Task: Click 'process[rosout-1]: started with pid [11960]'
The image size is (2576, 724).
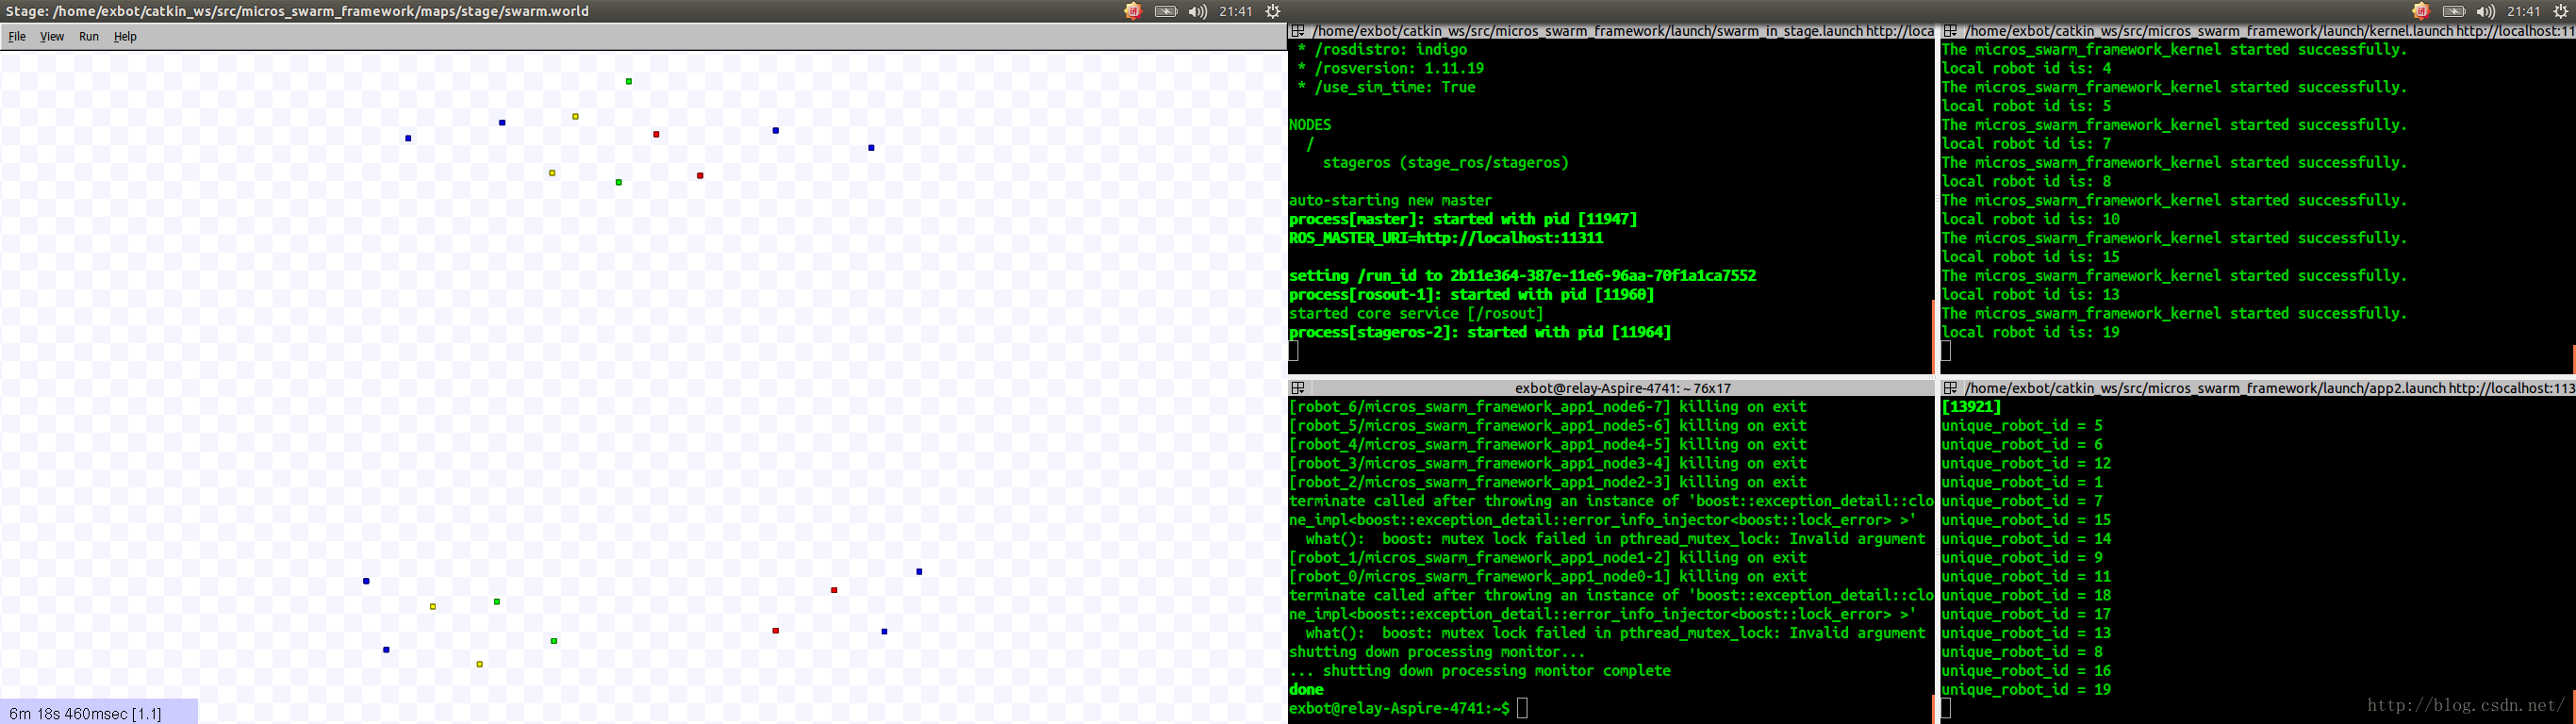Action: pyautogui.click(x=1472, y=295)
